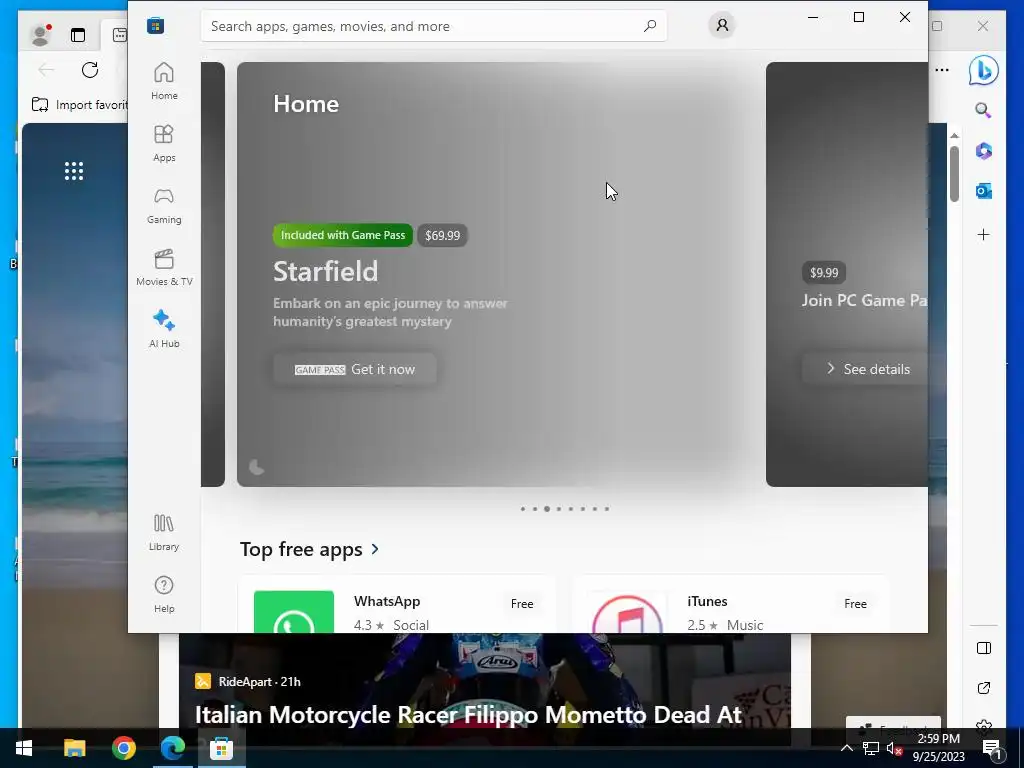Open the taskbar clock and date
The image size is (1024, 768).
pyautogui.click(x=938, y=748)
